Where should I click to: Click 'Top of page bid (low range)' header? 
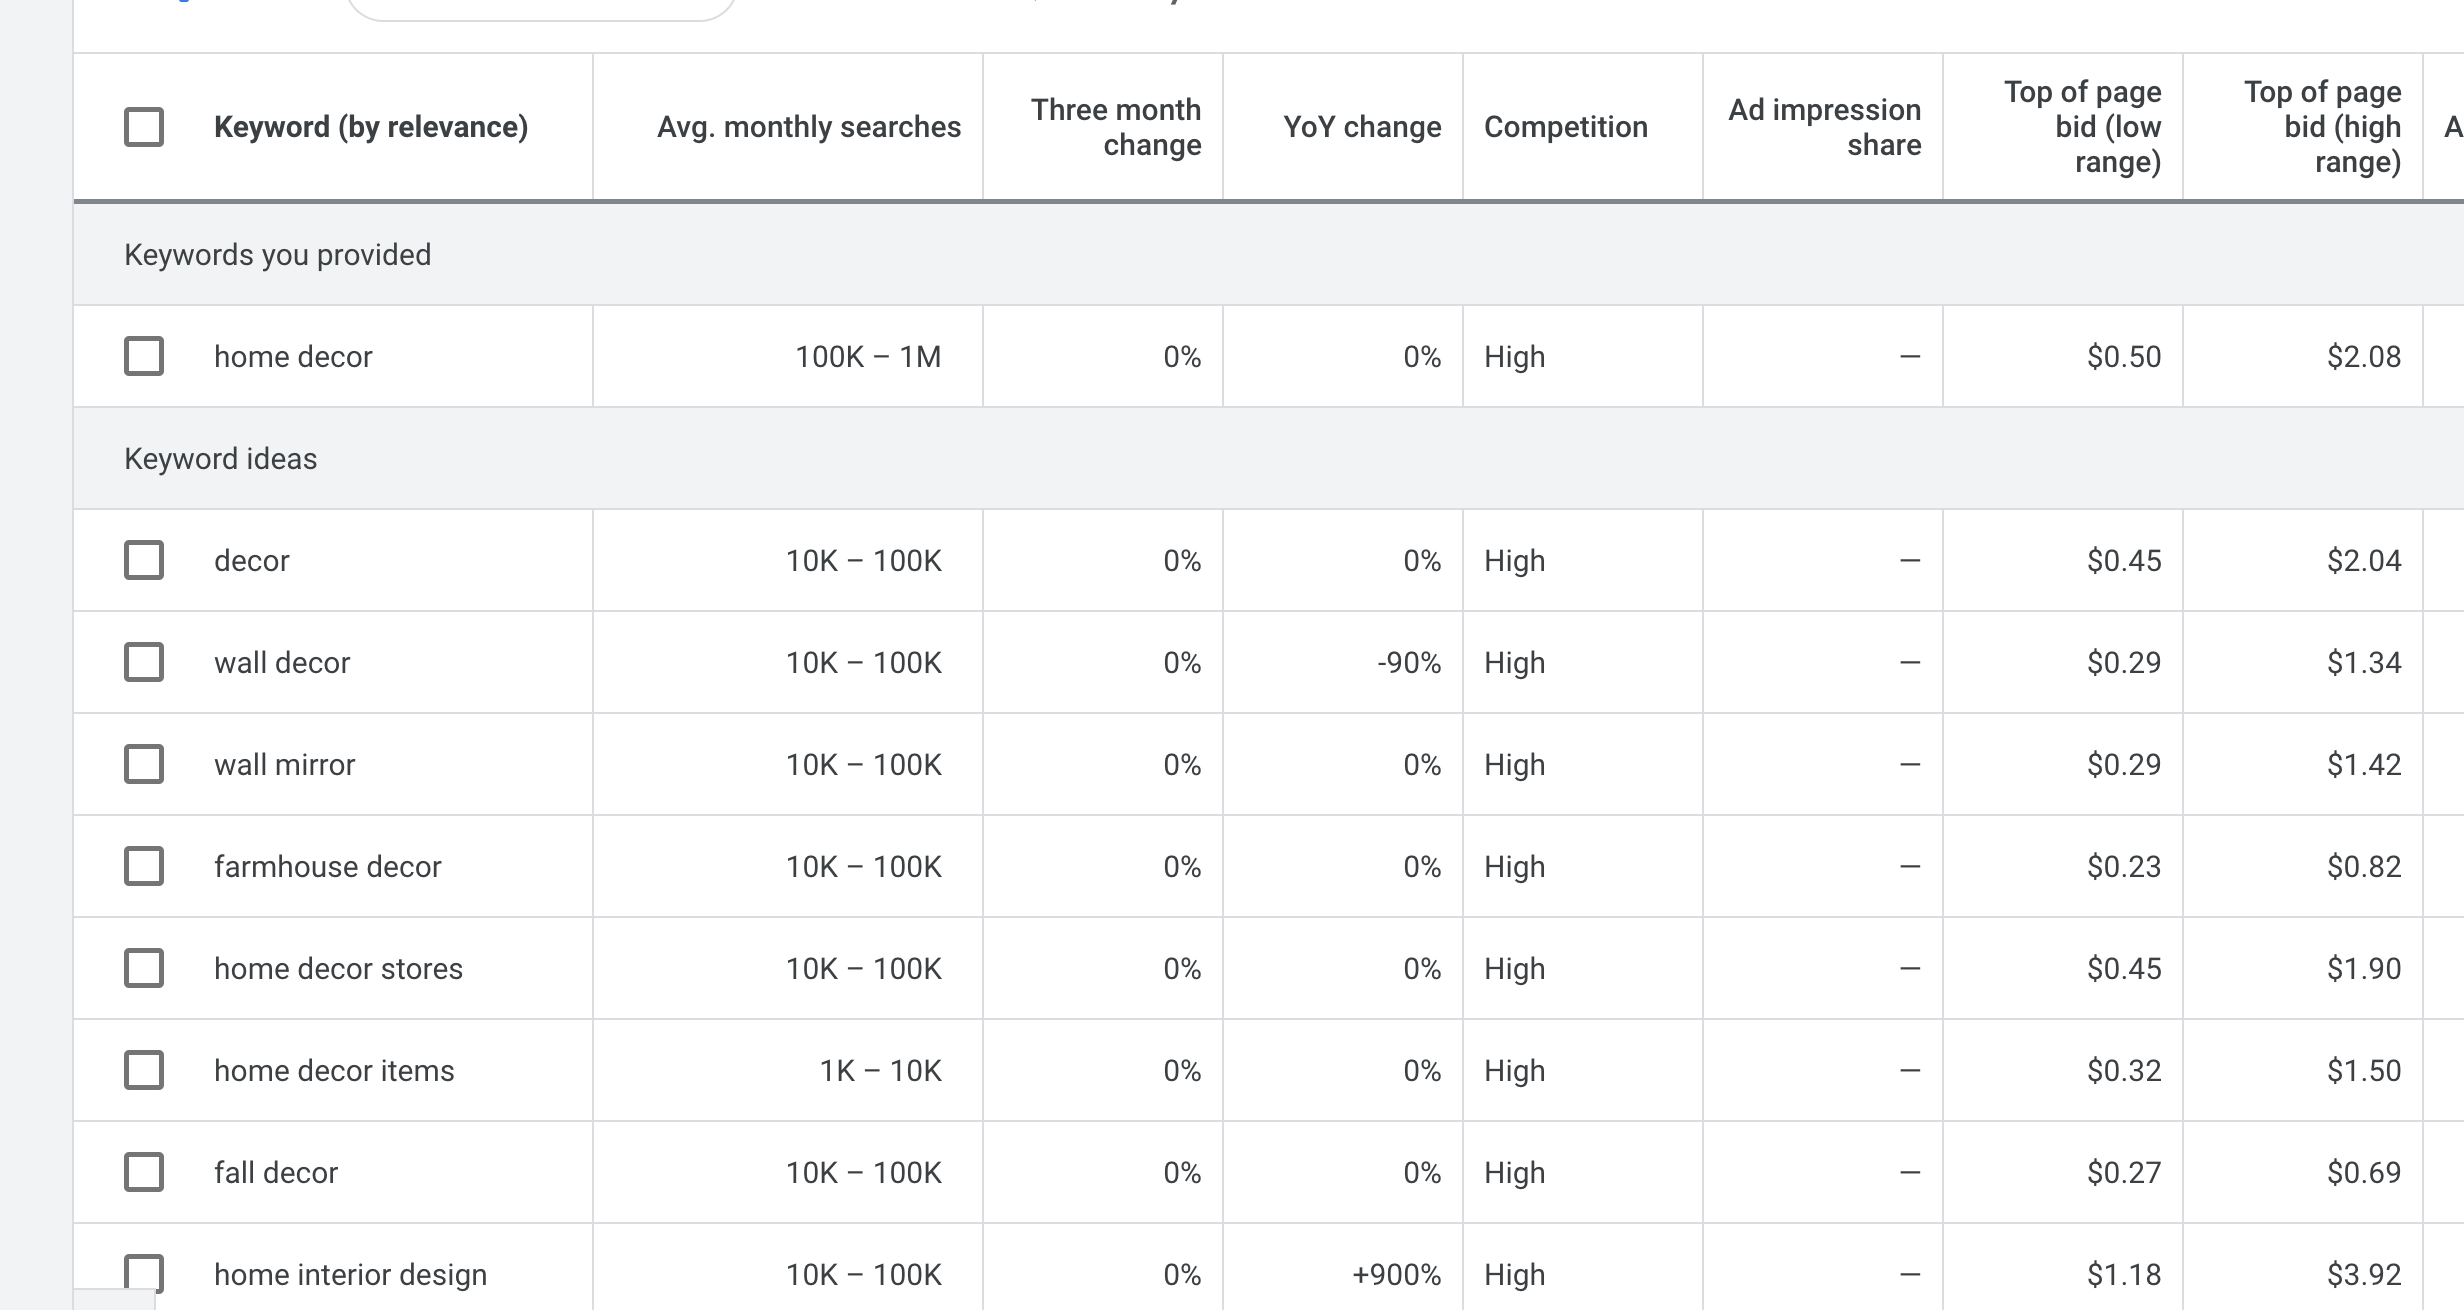(x=2082, y=127)
